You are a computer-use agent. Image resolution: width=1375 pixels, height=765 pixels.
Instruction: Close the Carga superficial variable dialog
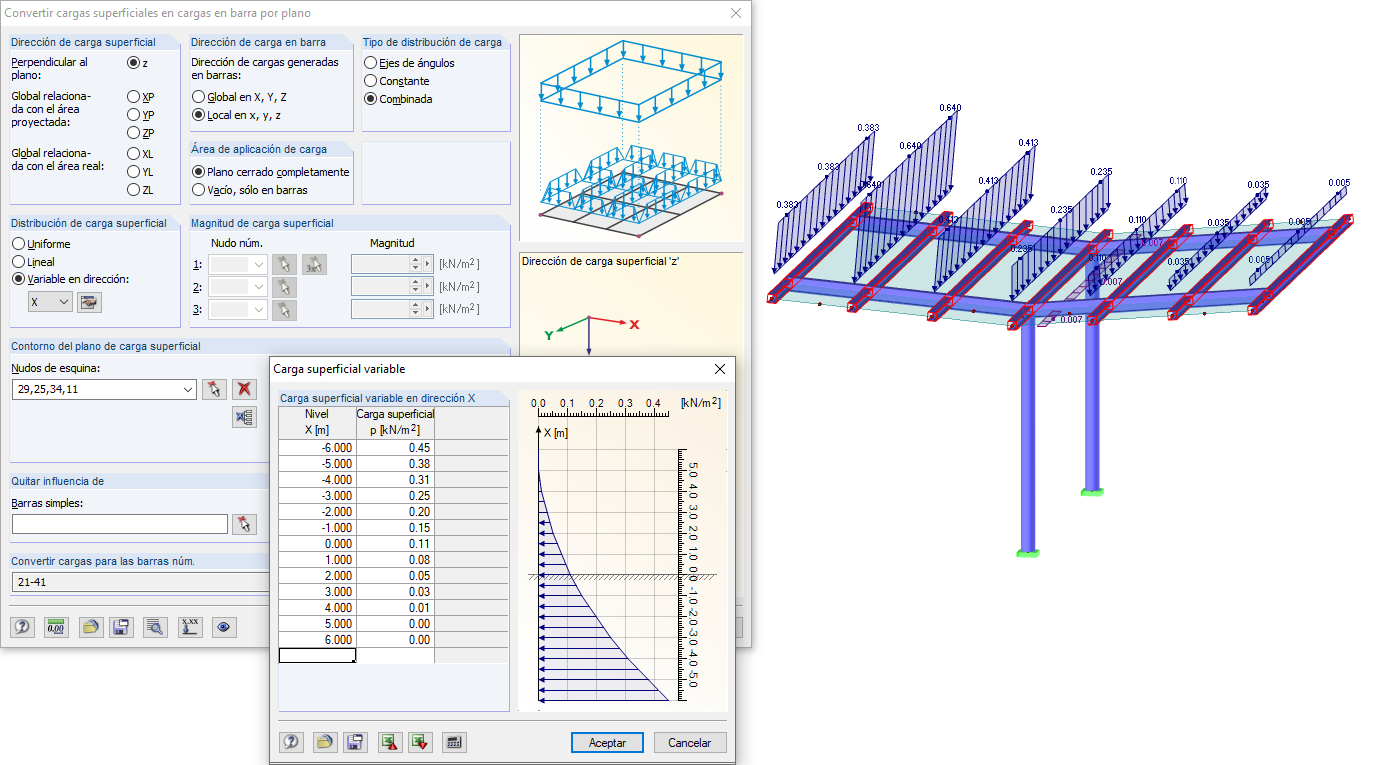click(720, 369)
